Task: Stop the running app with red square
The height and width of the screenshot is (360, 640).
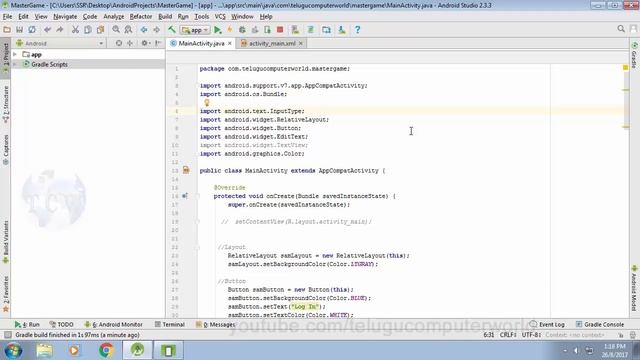Action: (280, 30)
